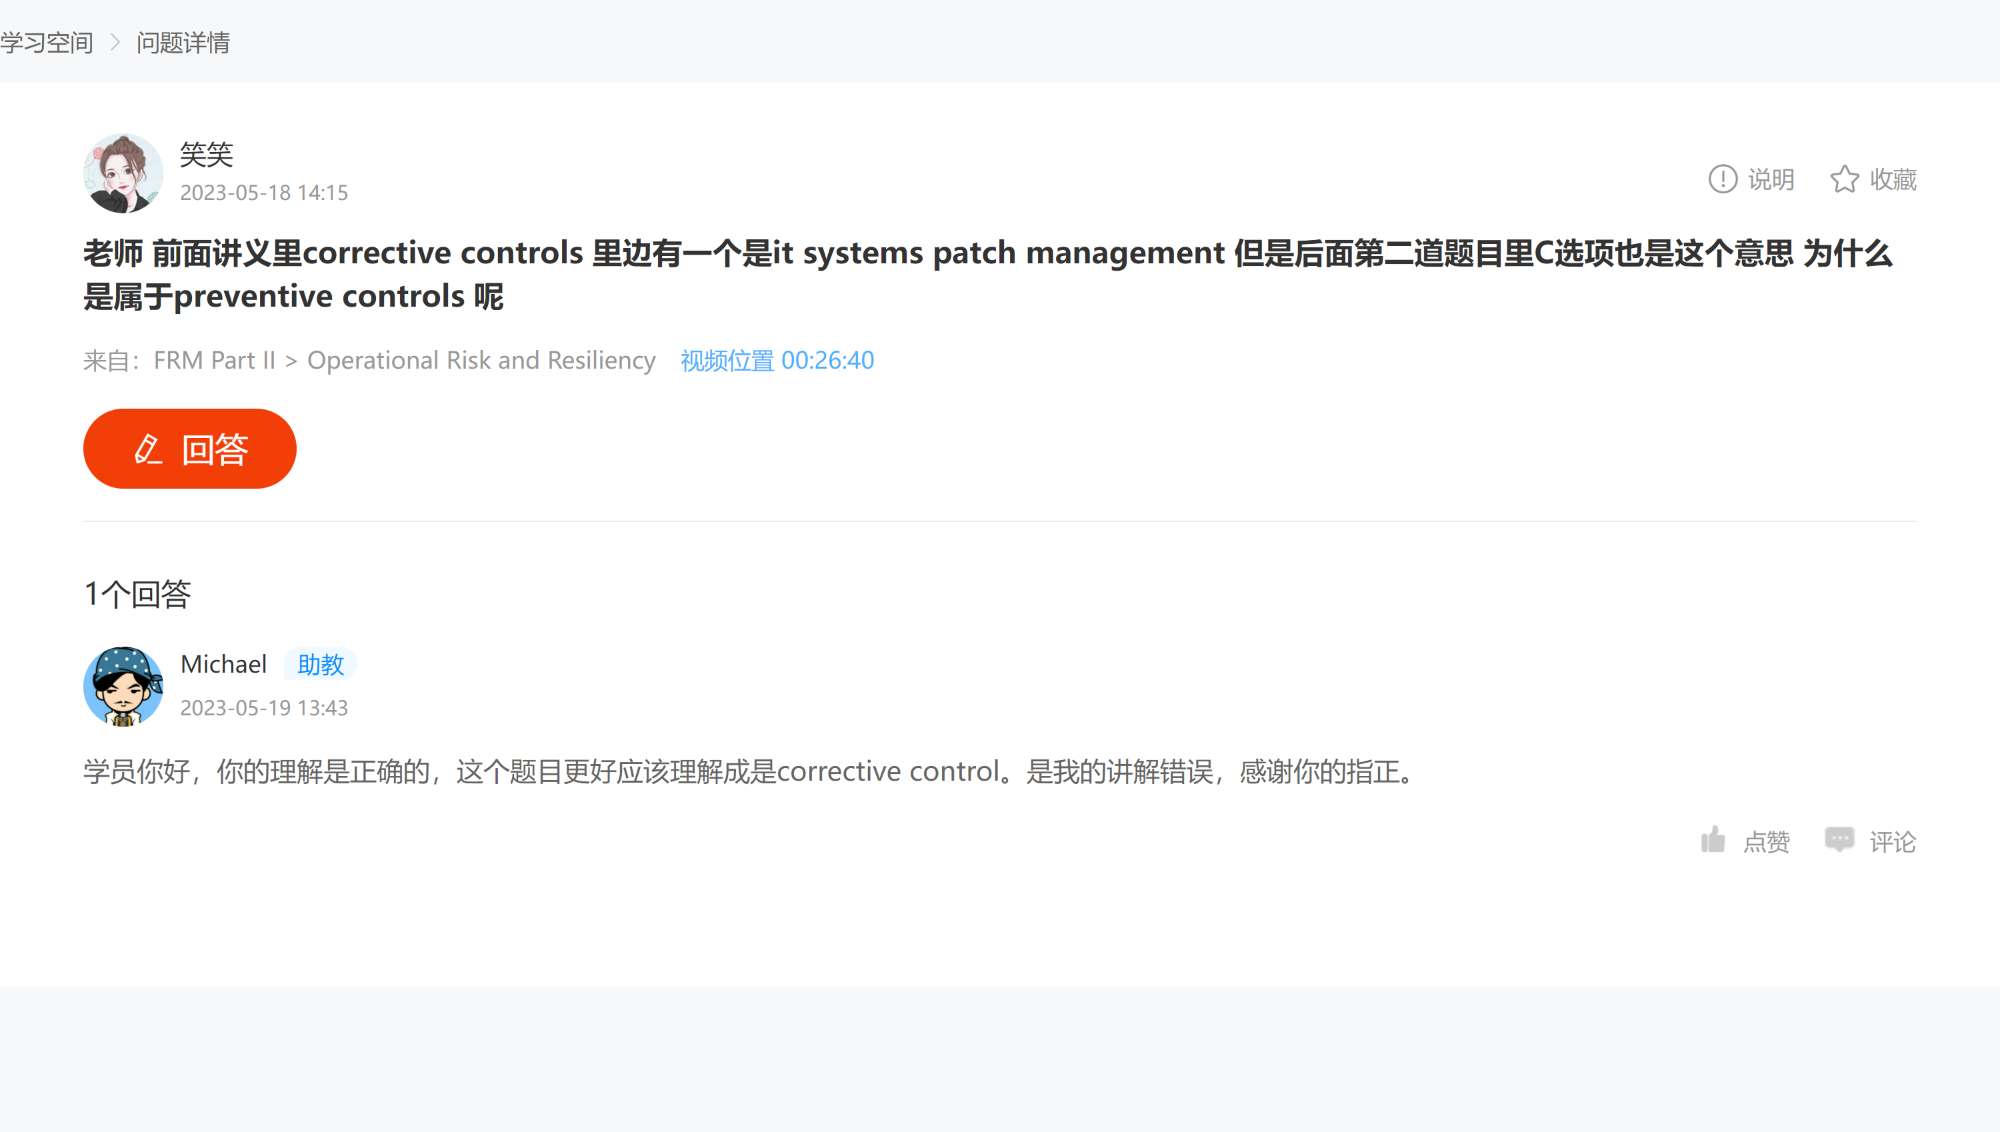Click the 收藏 text label
This screenshot has height=1132, width=2000.
(x=1893, y=179)
